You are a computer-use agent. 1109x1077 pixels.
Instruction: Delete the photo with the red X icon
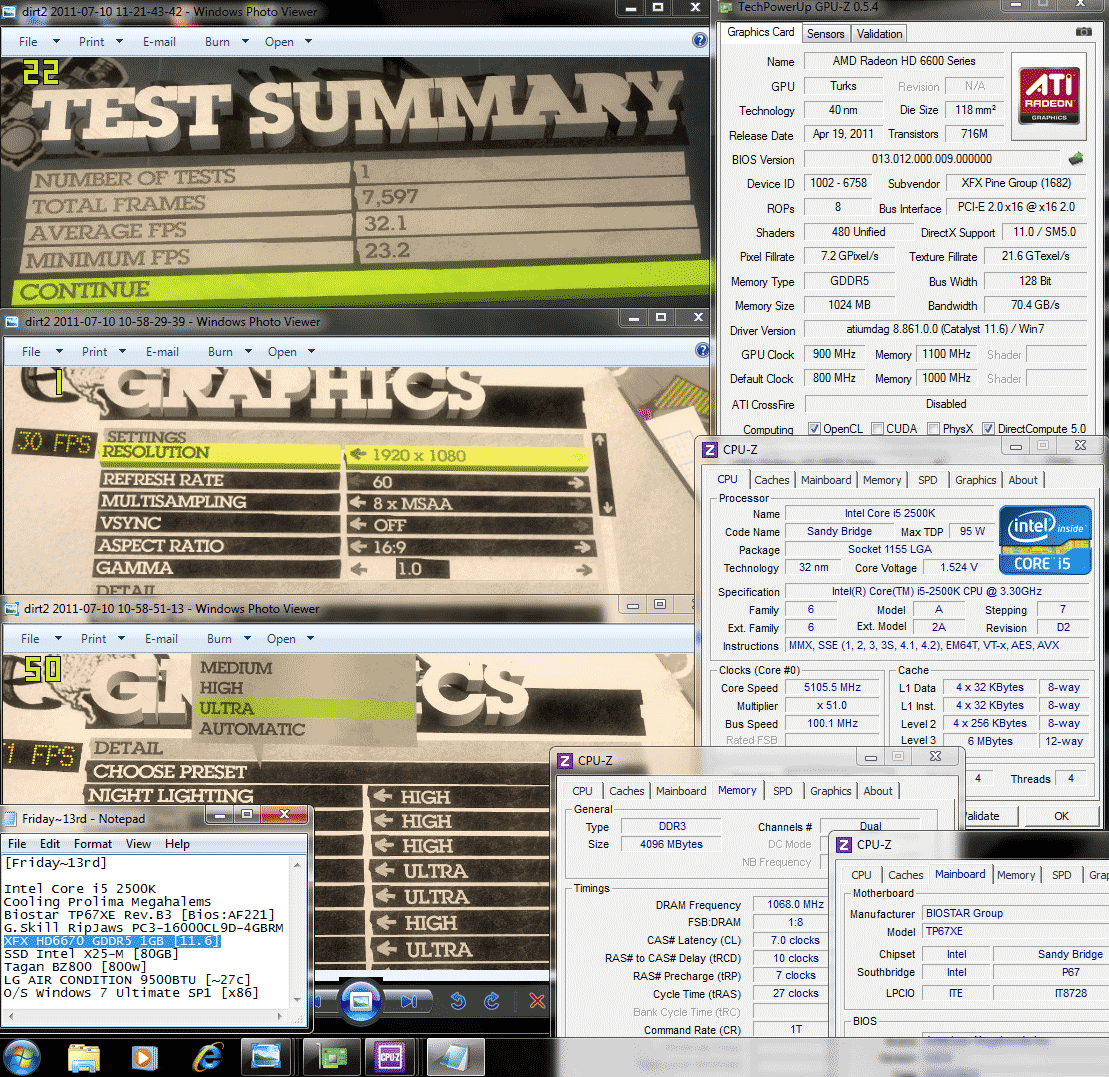(x=537, y=1001)
